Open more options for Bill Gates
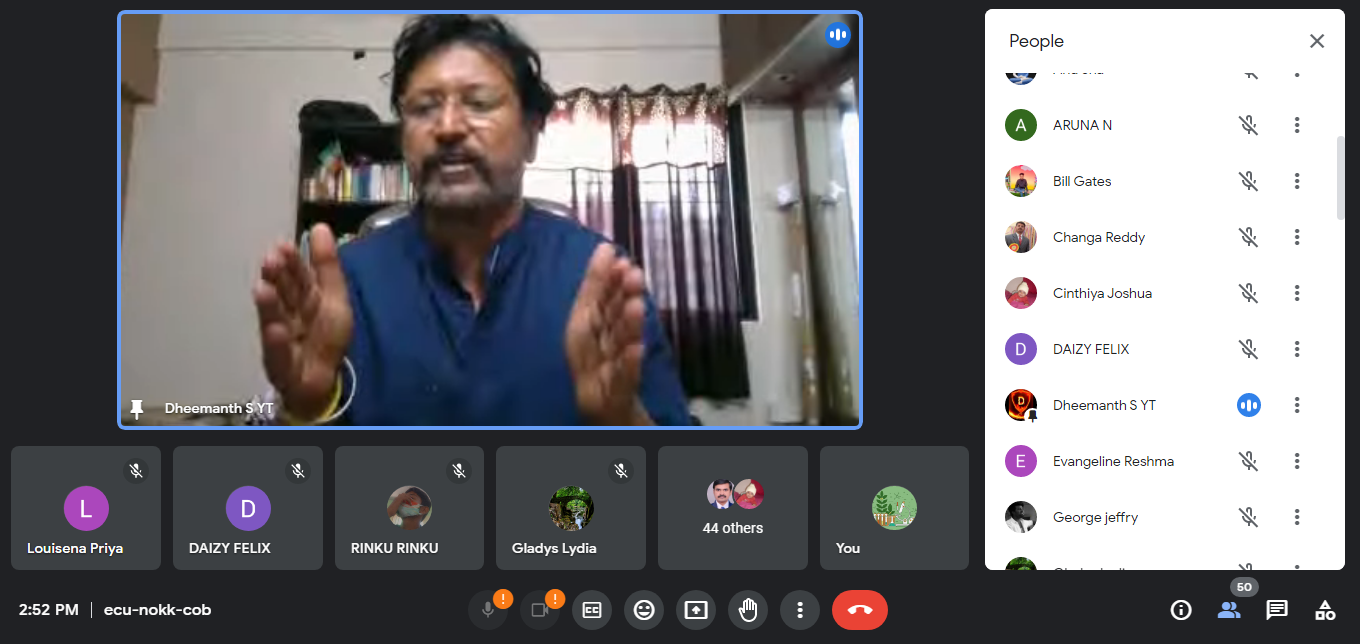 click(1297, 181)
